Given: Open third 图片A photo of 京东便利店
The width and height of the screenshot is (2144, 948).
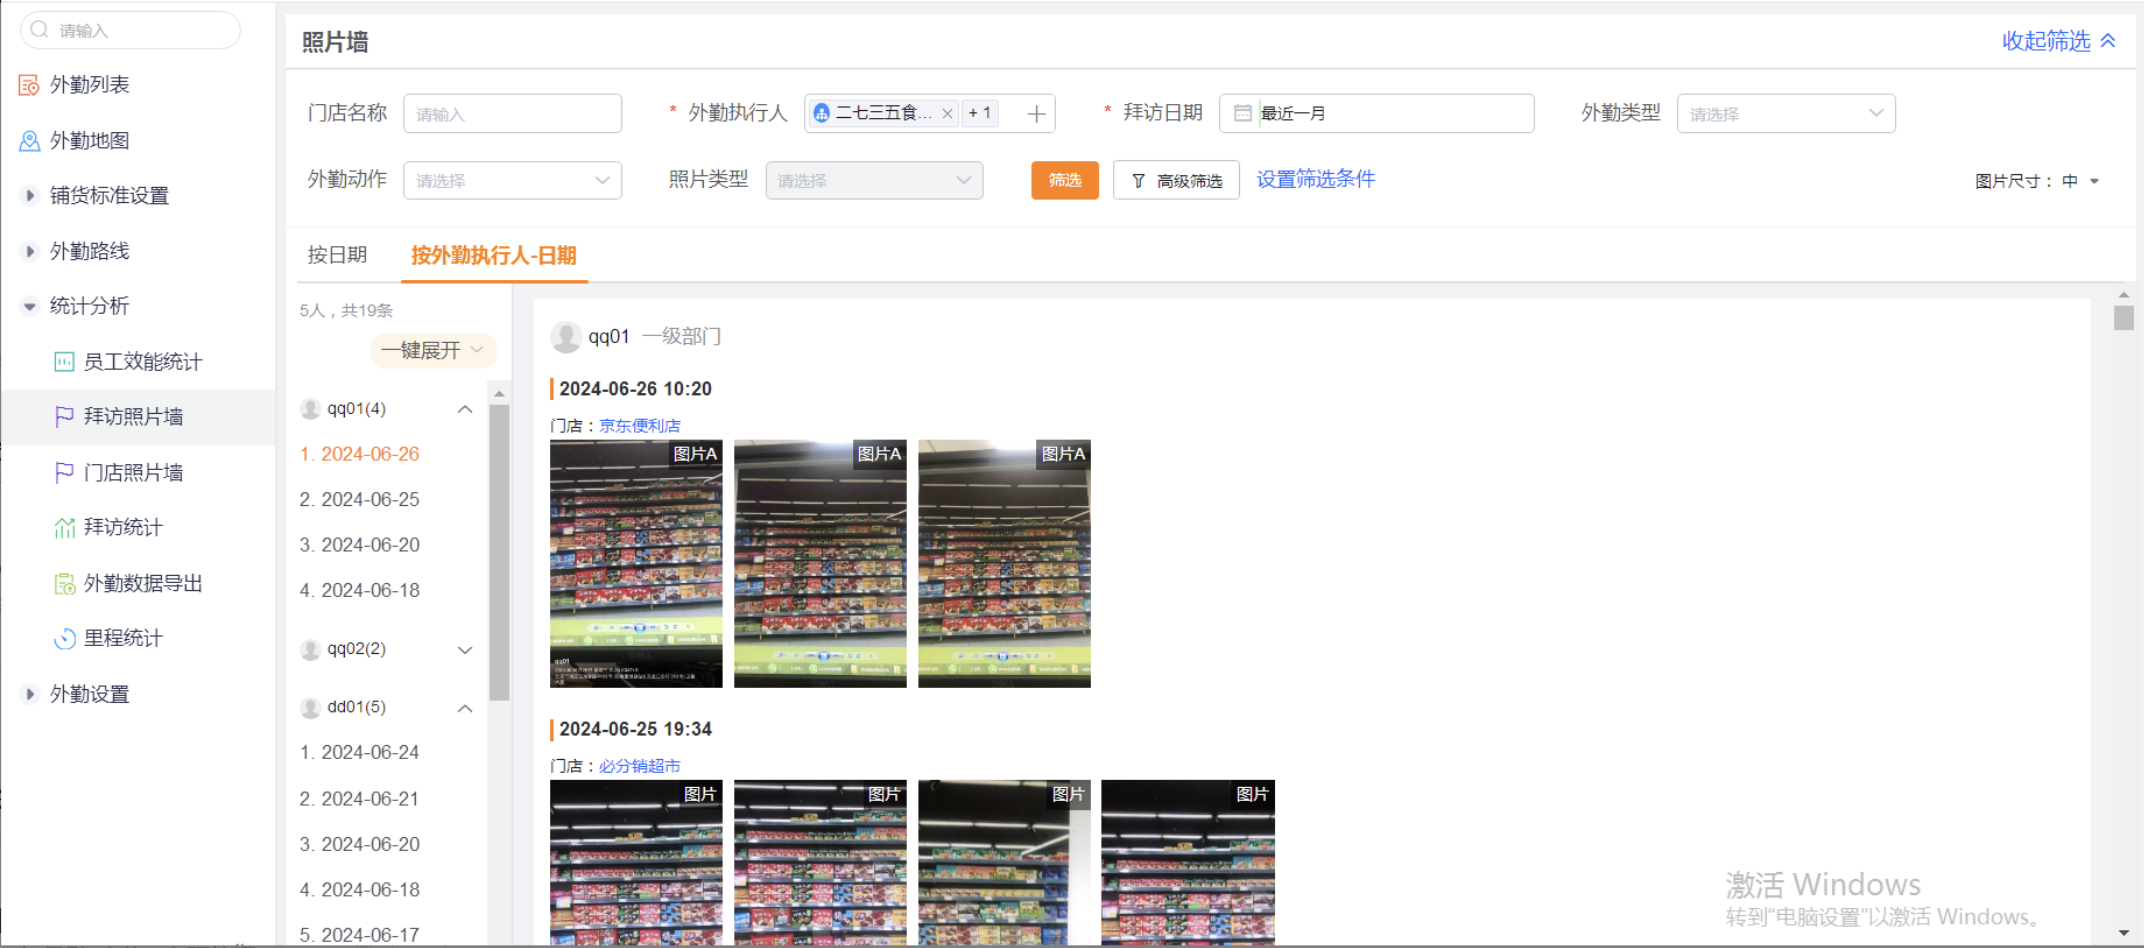Looking at the screenshot, I should 1004,564.
